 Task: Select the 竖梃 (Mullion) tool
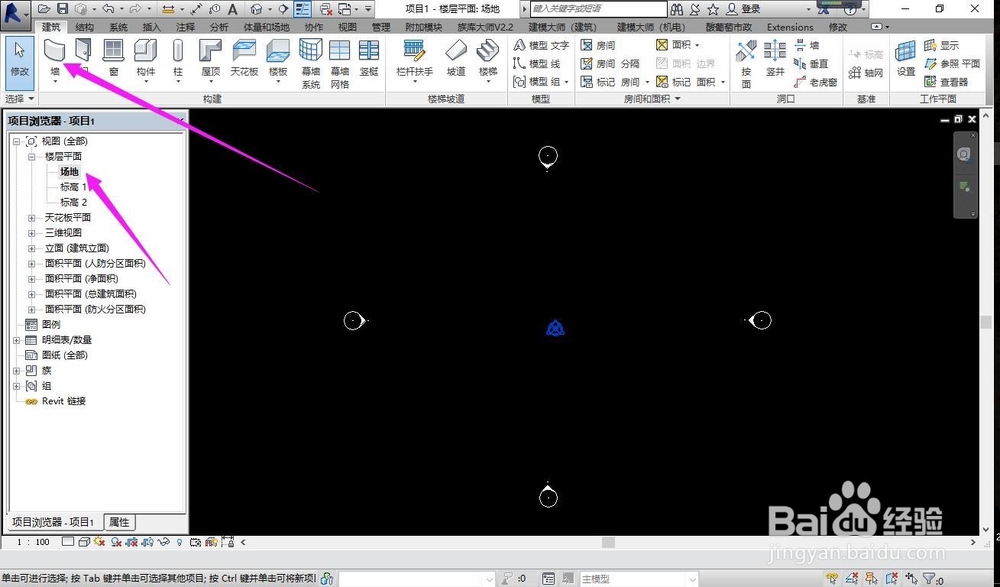[369, 57]
